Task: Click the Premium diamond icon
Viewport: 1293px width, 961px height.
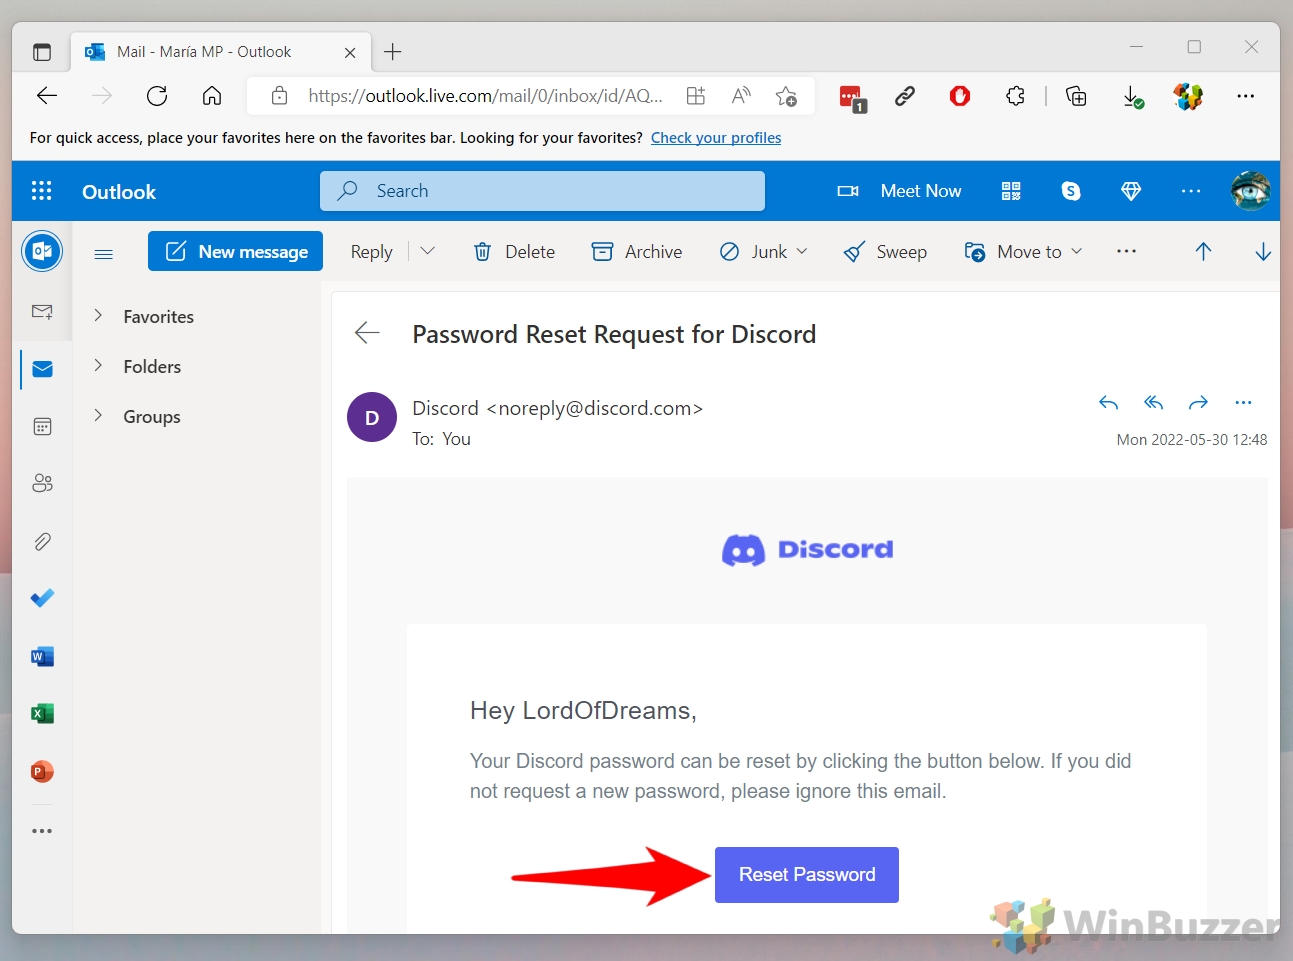Action: coord(1131,191)
